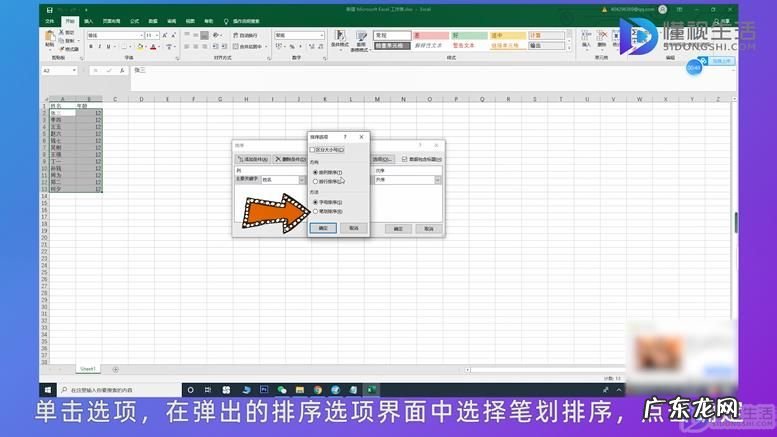Image resolution: width=777 pixels, height=437 pixels.
Task: Click 确定 in the Sort dialog behind
Action: (x=398, y=228)
